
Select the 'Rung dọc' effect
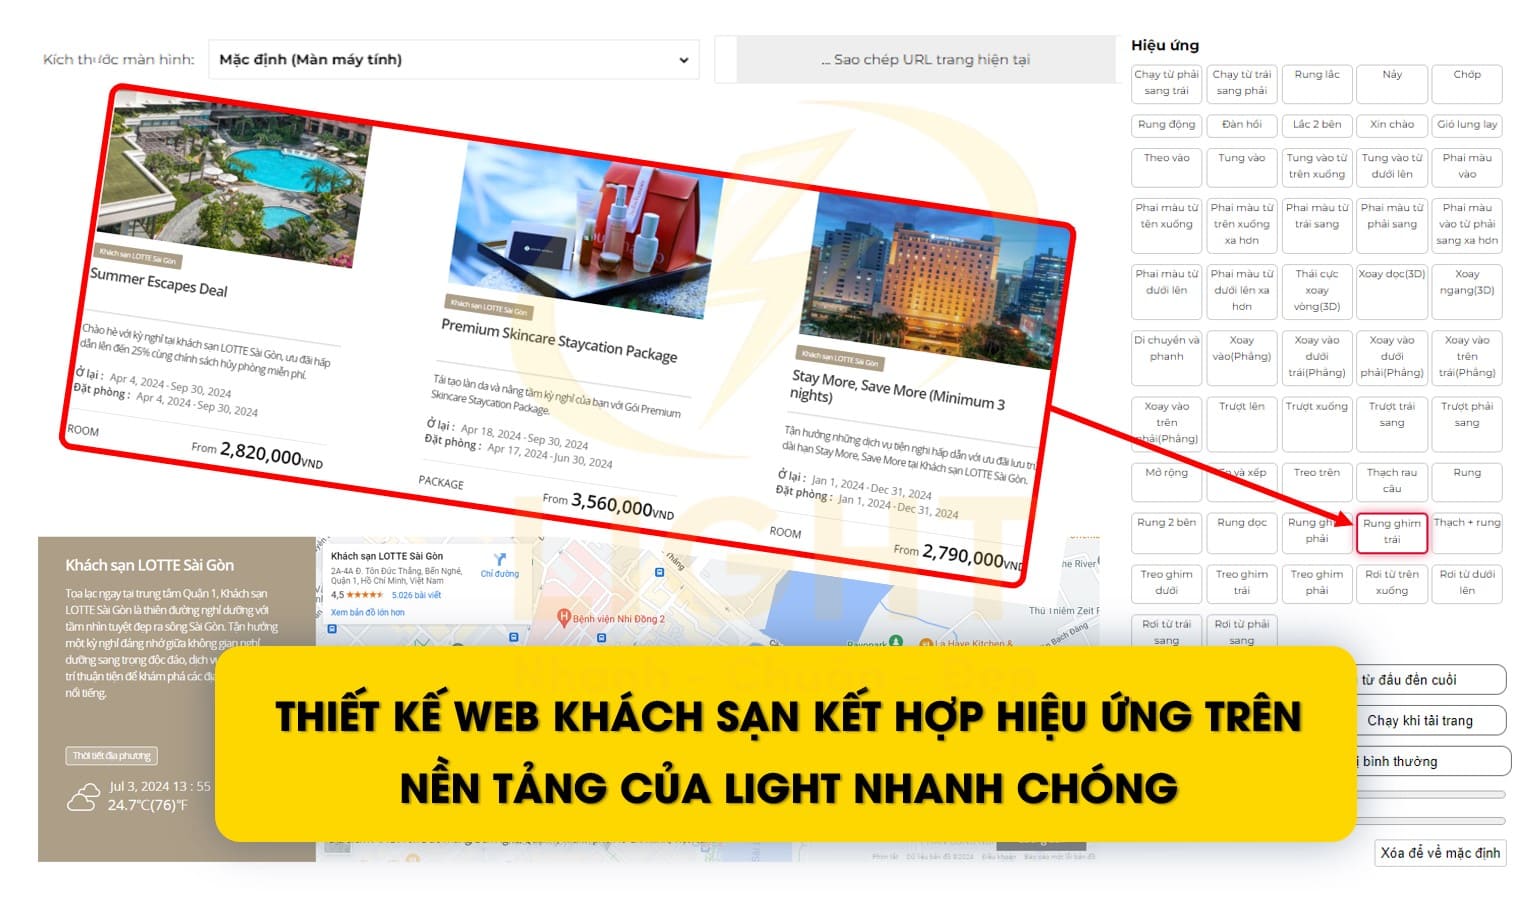pyautogui.click(x=1241, y=532)
